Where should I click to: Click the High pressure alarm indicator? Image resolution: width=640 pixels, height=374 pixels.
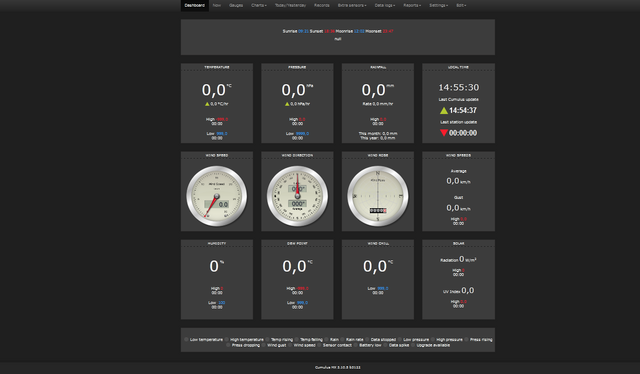pyautogui.click(x=433, y=339)
